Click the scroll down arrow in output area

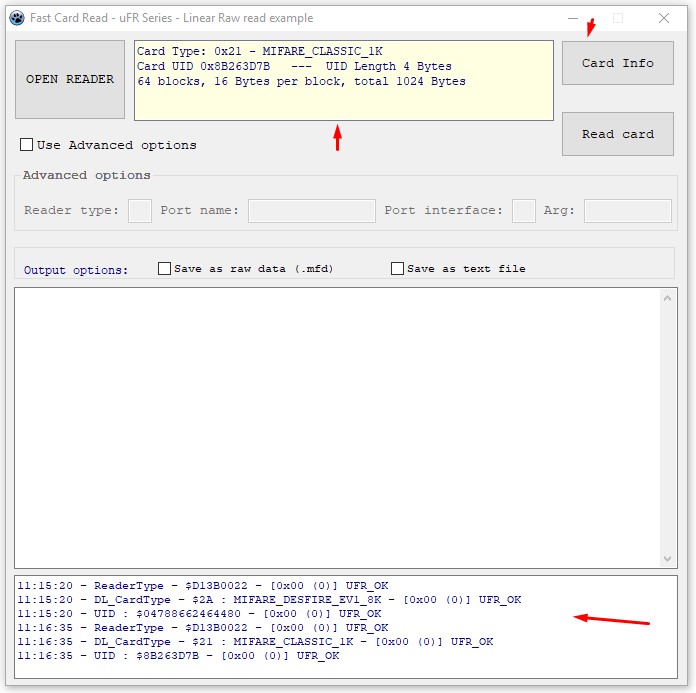(x=667, y=558)
